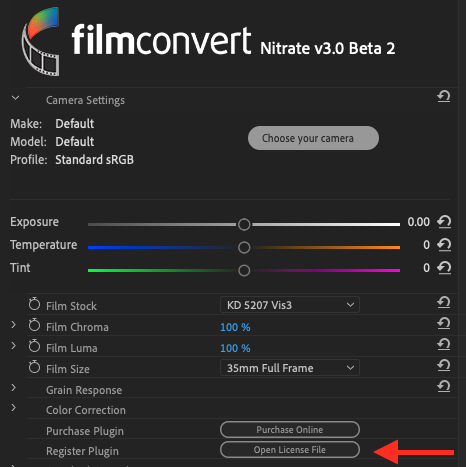Image resolution: width=466 pixels, height=467 pixels.
Task: Reset the Camera Settings section
Action: pyautogui.click(x=444, y=97)
